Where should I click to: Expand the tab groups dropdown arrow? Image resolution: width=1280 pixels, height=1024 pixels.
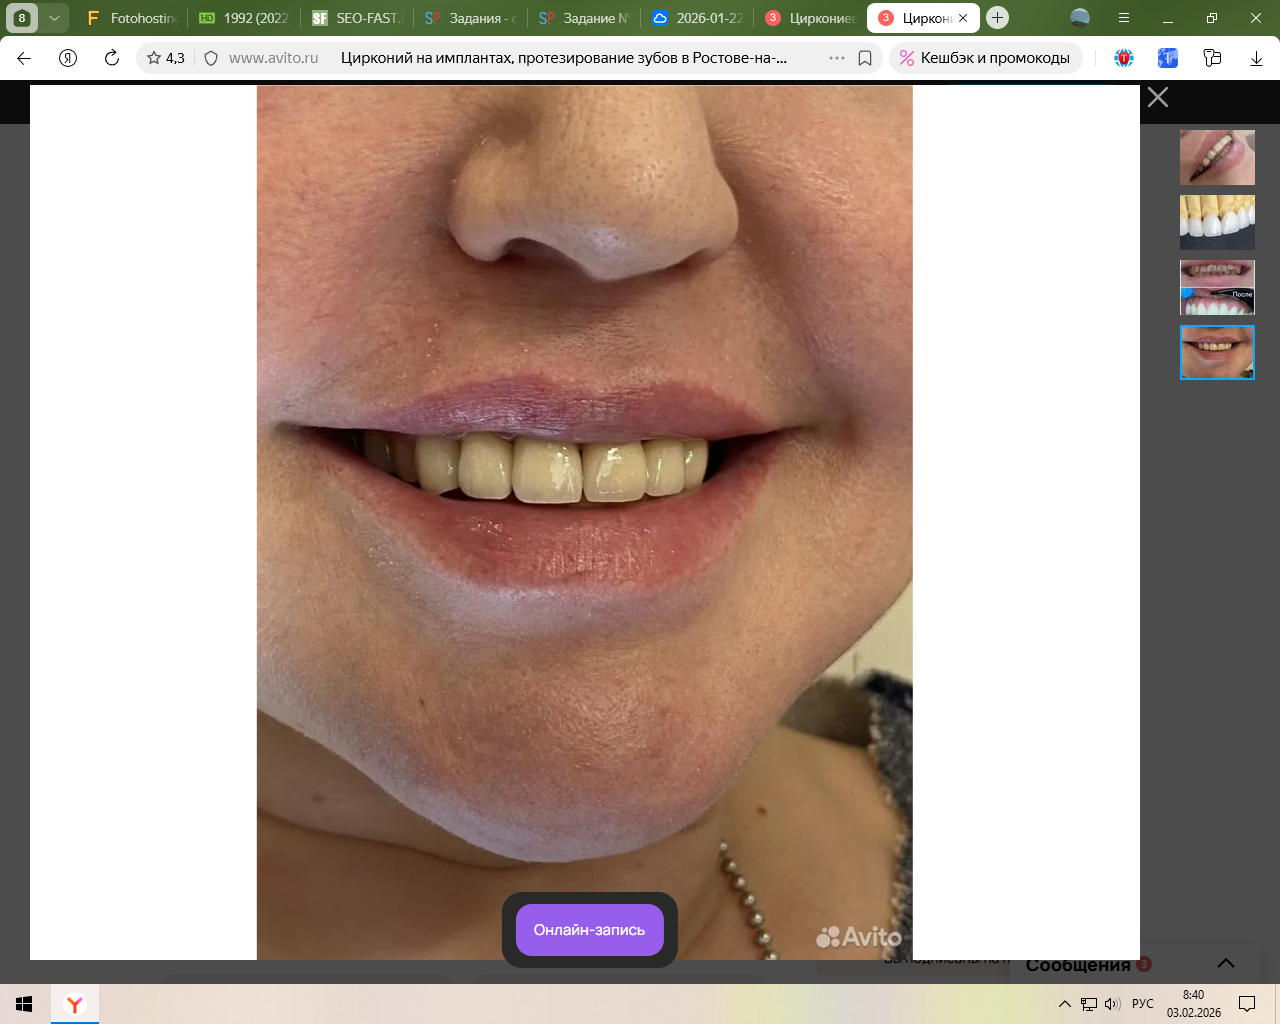(x=54, y=18)
